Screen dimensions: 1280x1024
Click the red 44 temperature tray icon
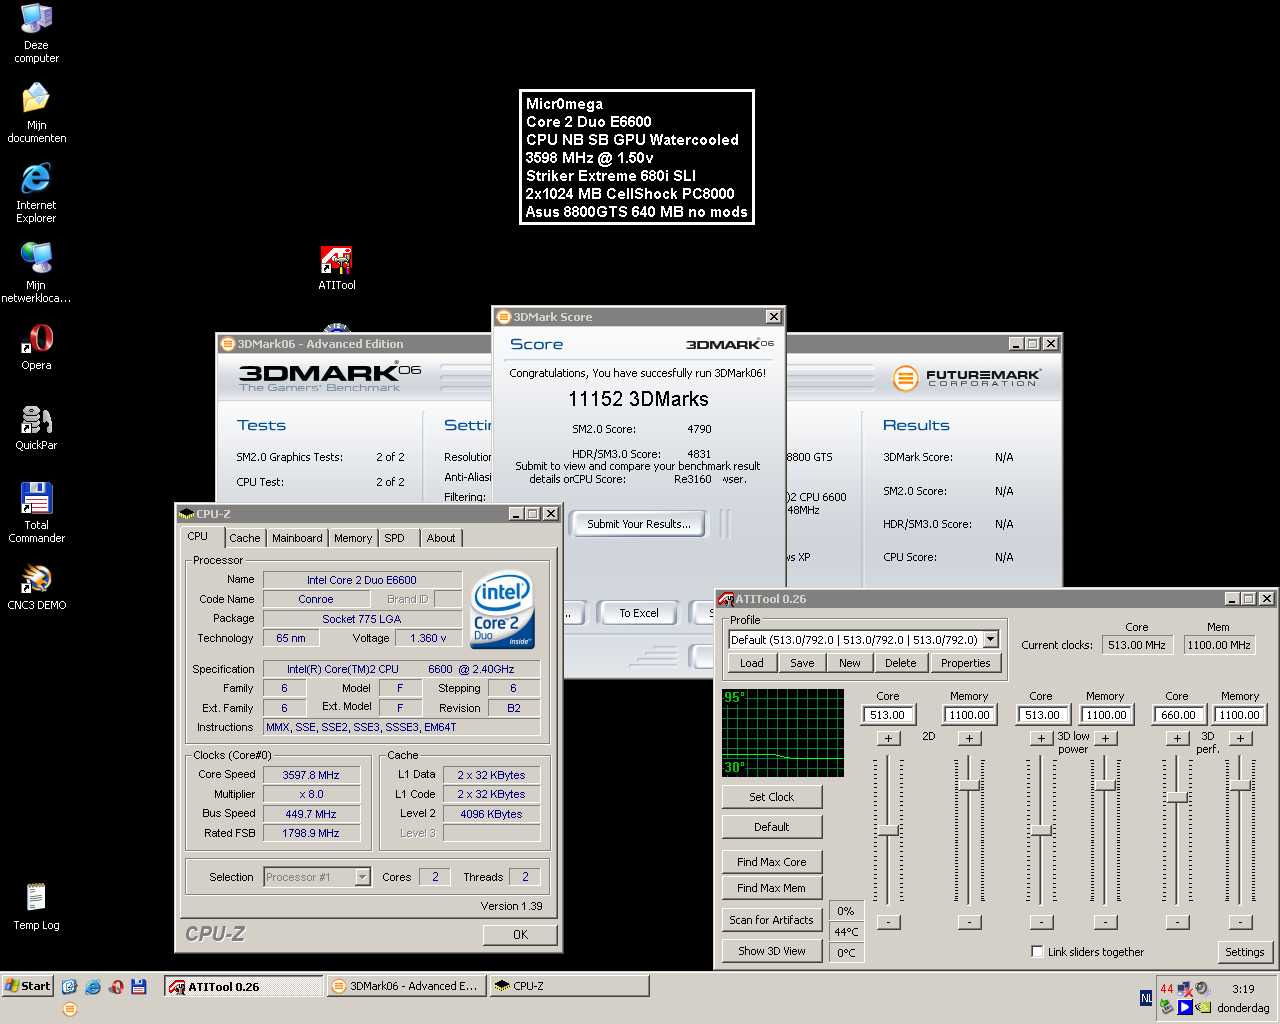tap(1167, 989)
